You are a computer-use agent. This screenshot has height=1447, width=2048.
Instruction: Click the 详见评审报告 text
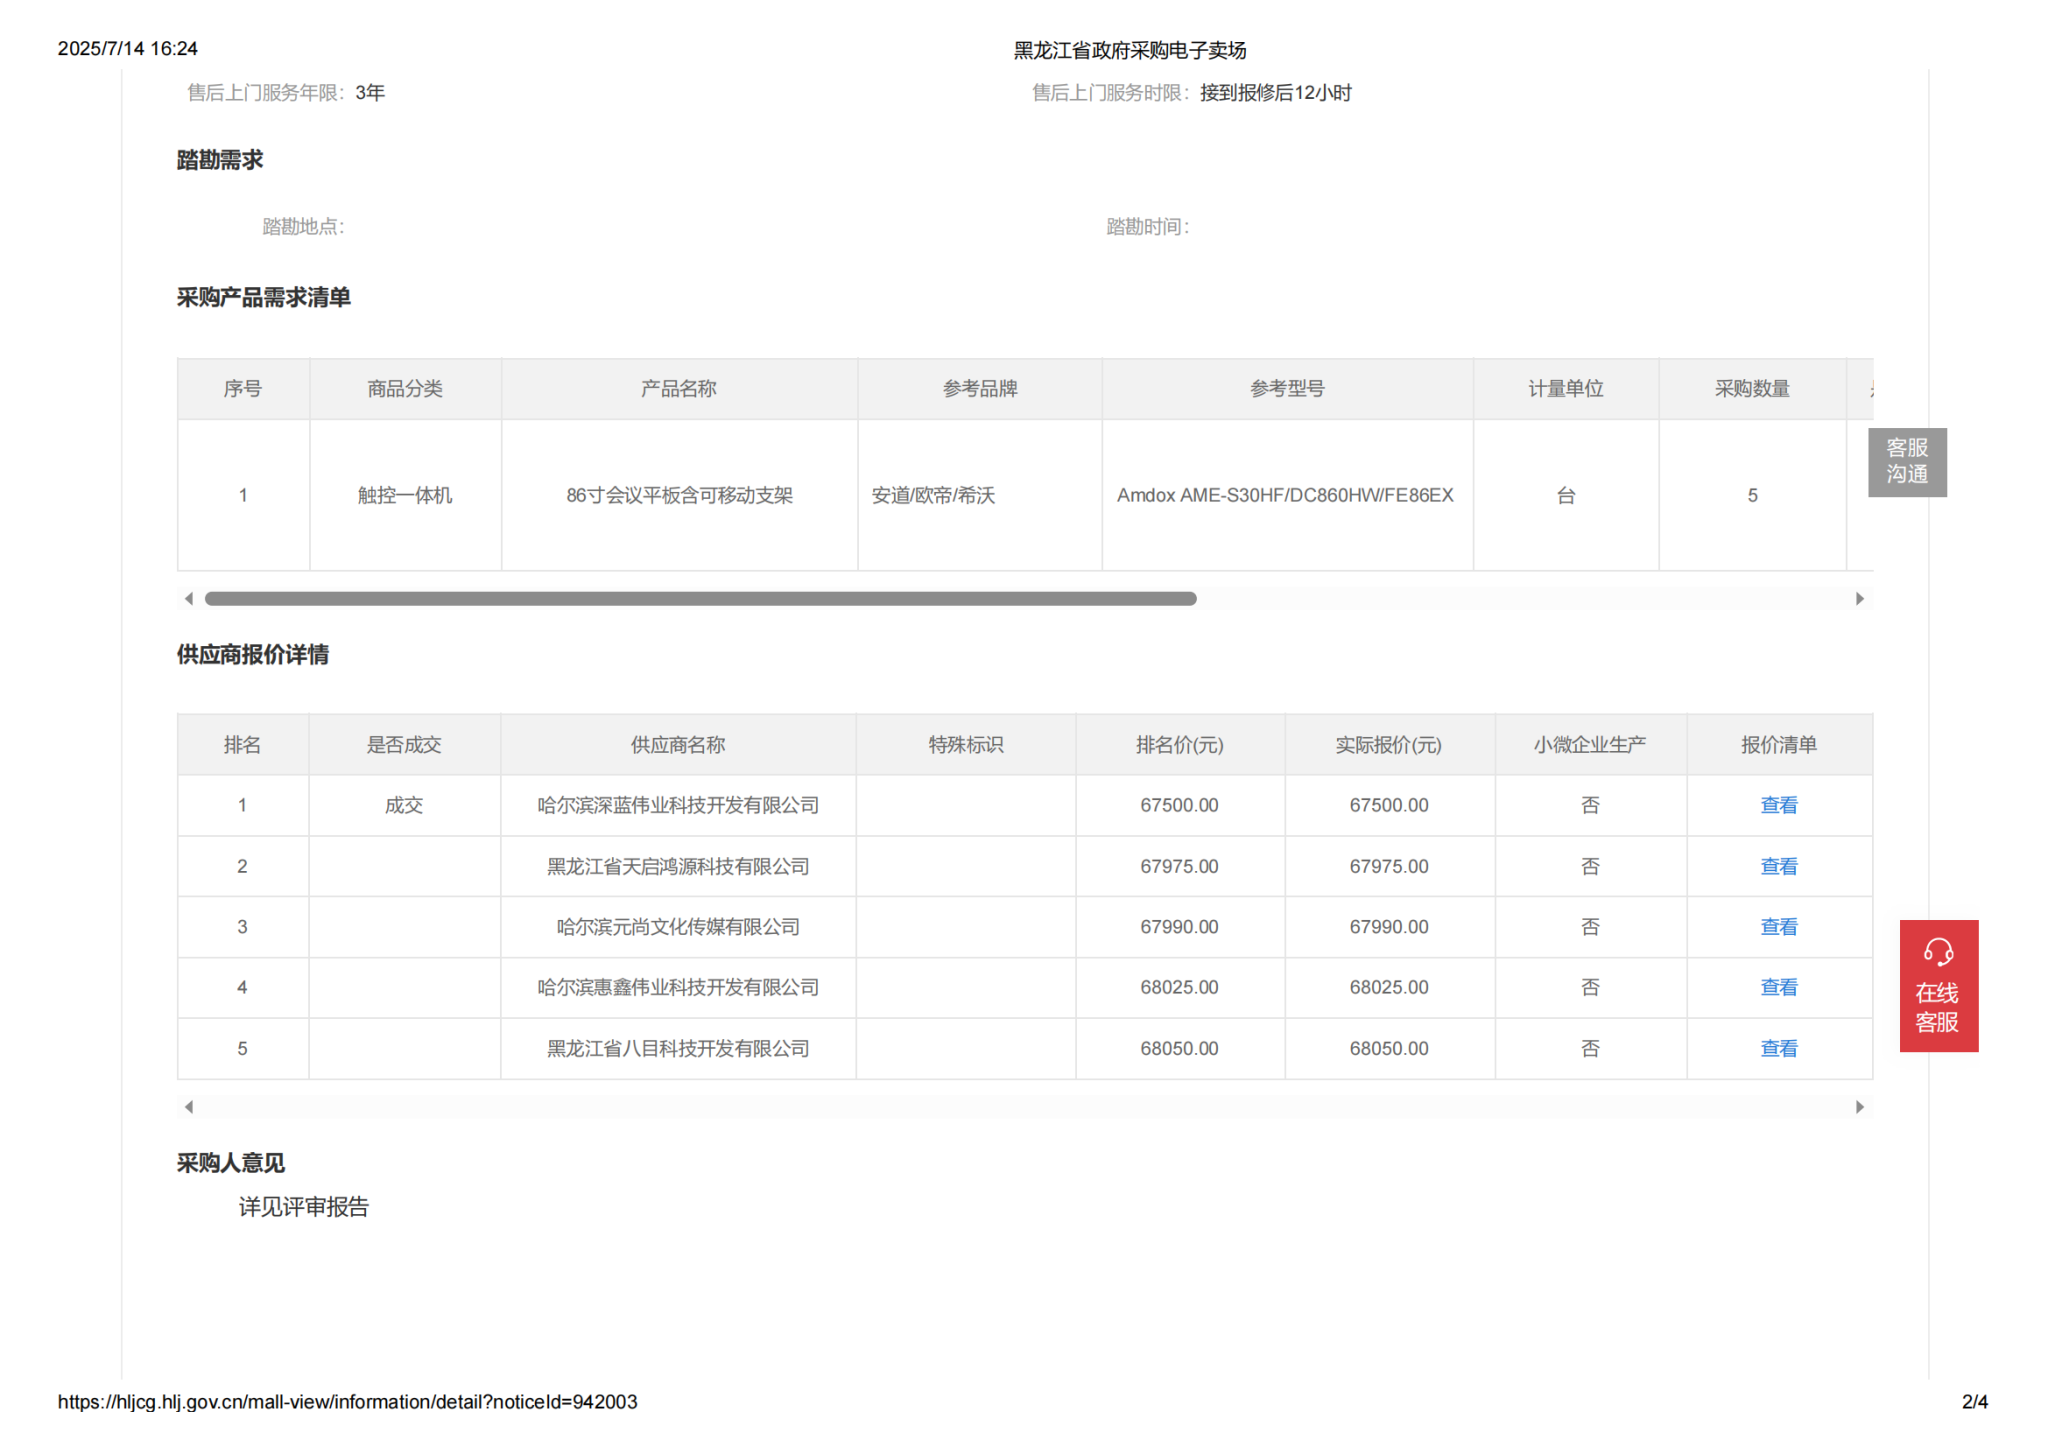click(x=303, y=1207)
